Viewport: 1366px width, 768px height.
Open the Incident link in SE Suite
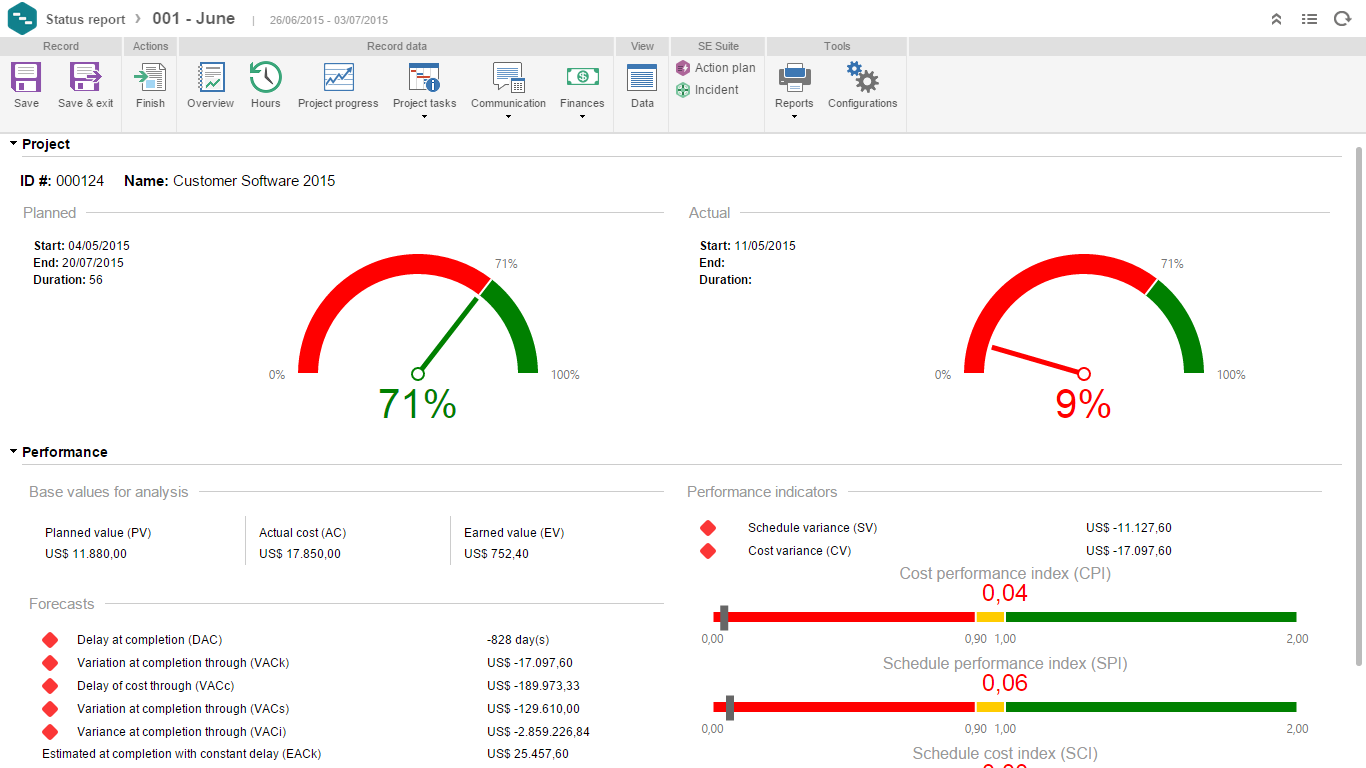click(x=716, y=90)
